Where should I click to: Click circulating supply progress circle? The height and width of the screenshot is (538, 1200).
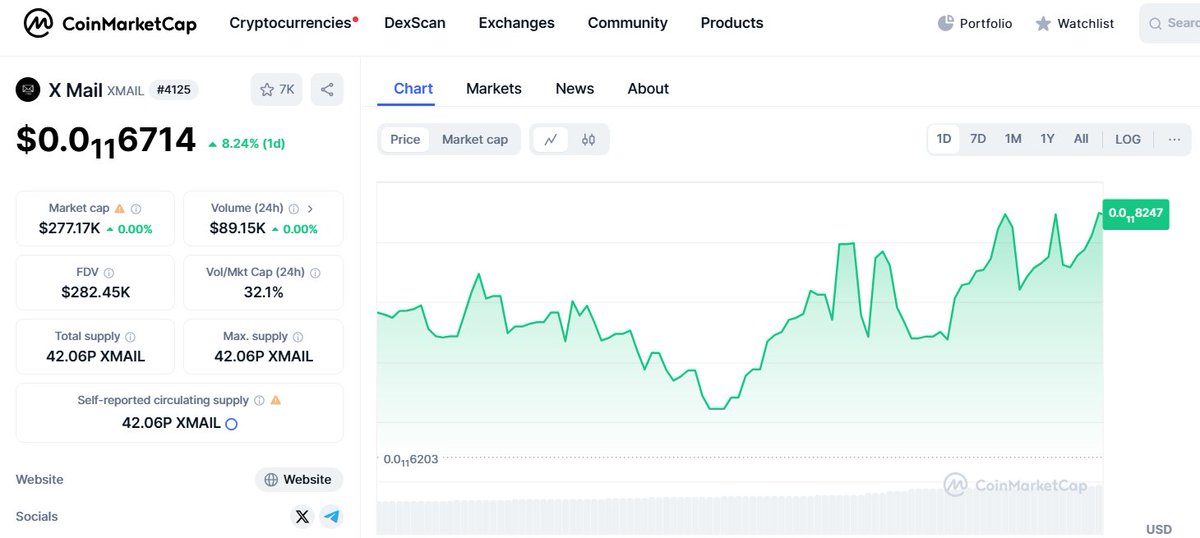click(x=231, y=424)
